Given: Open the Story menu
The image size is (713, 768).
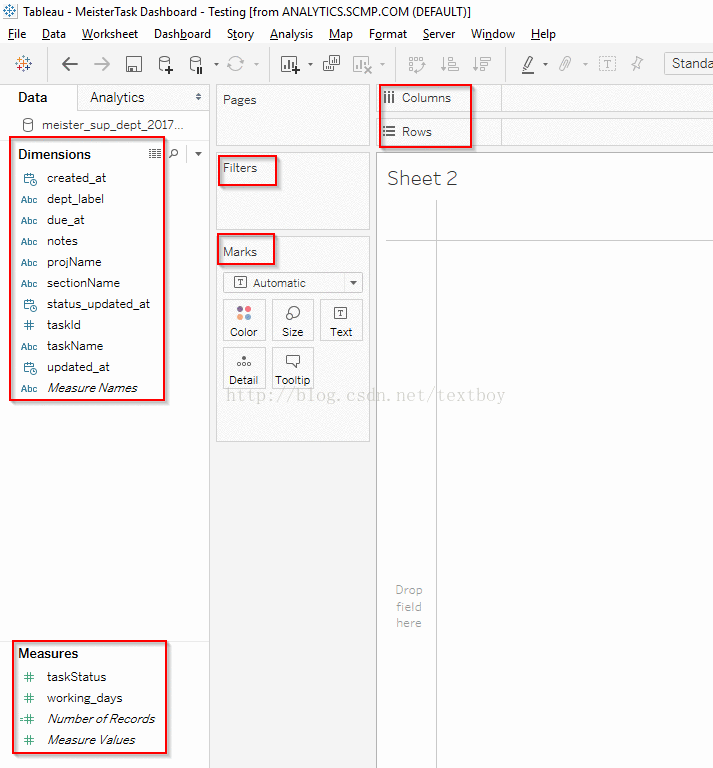Looking at the screenshot, I should [x=240, y=34].
